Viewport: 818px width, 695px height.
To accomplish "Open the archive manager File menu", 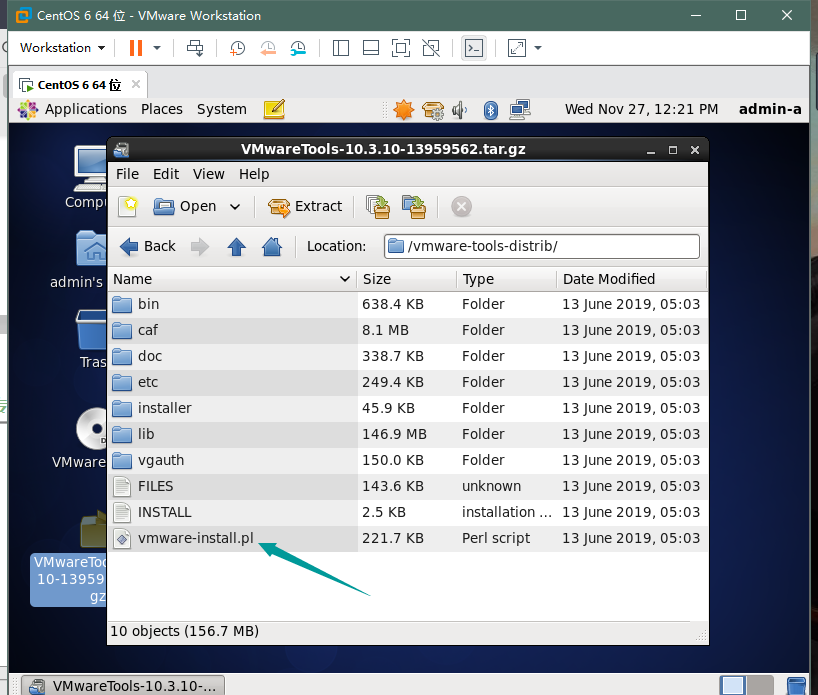I will [127, 174].
